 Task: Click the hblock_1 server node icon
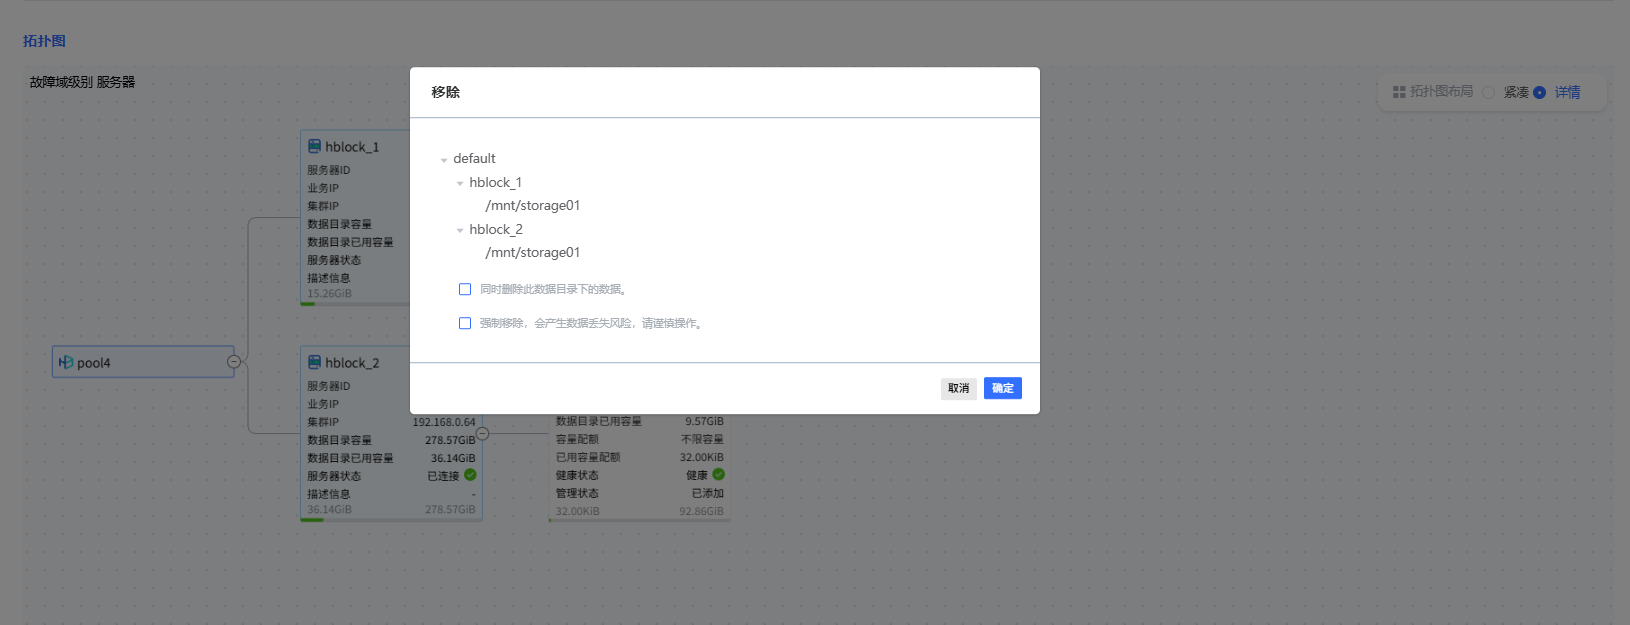(314, 146)
